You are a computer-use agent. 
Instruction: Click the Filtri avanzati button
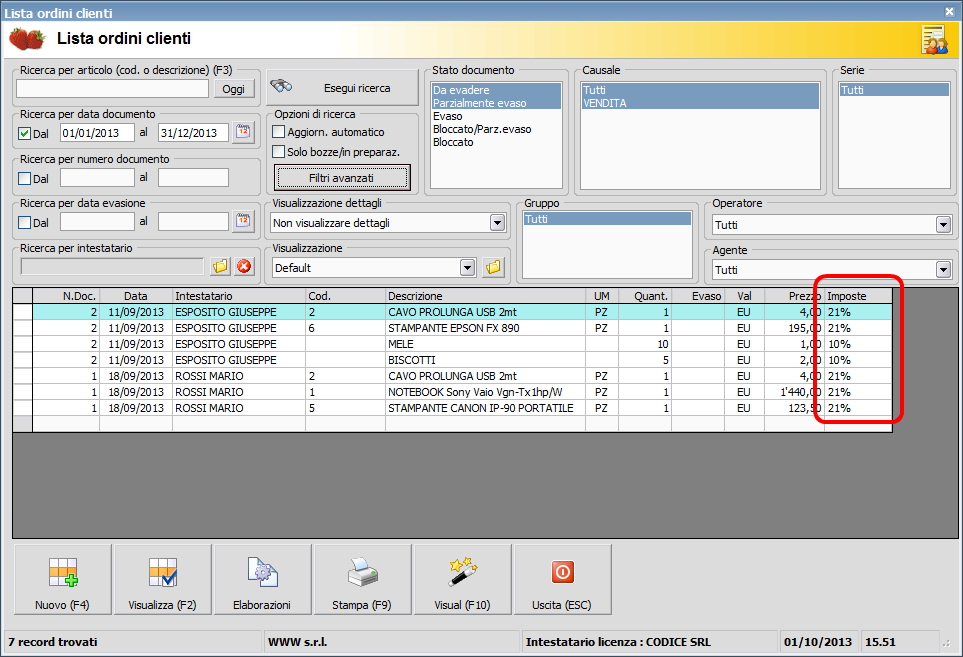pyautogui.click(x=342, y=177)
